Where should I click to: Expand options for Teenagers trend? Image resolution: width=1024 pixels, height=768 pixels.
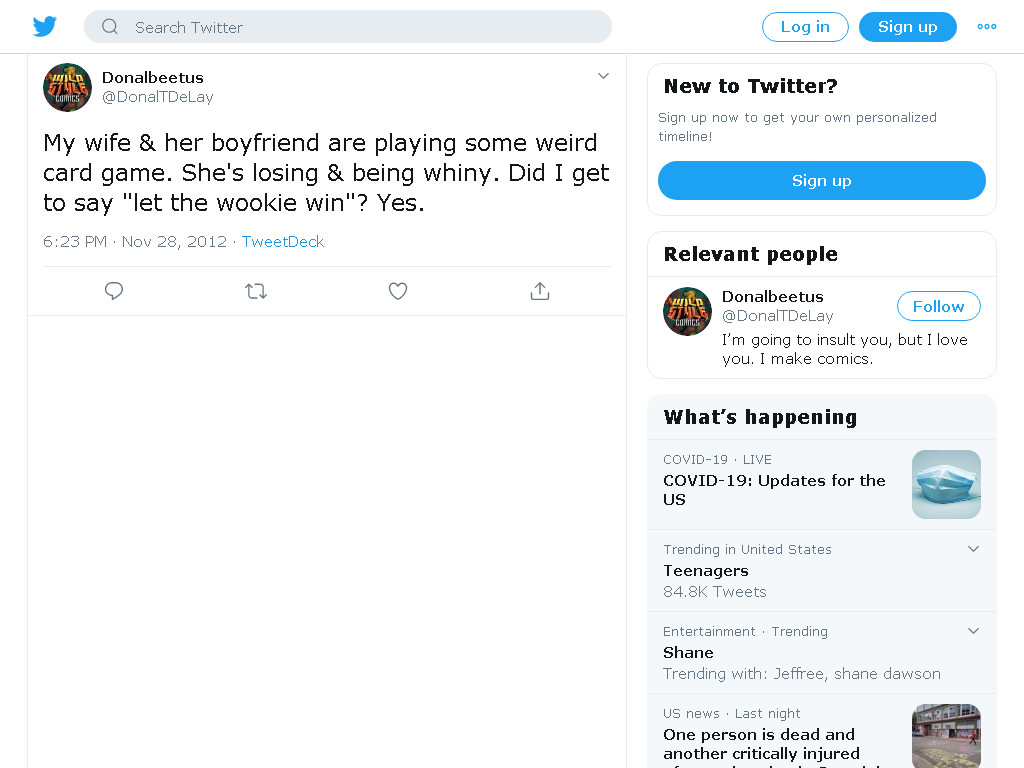pyautogui.click(x=973, y=549)
